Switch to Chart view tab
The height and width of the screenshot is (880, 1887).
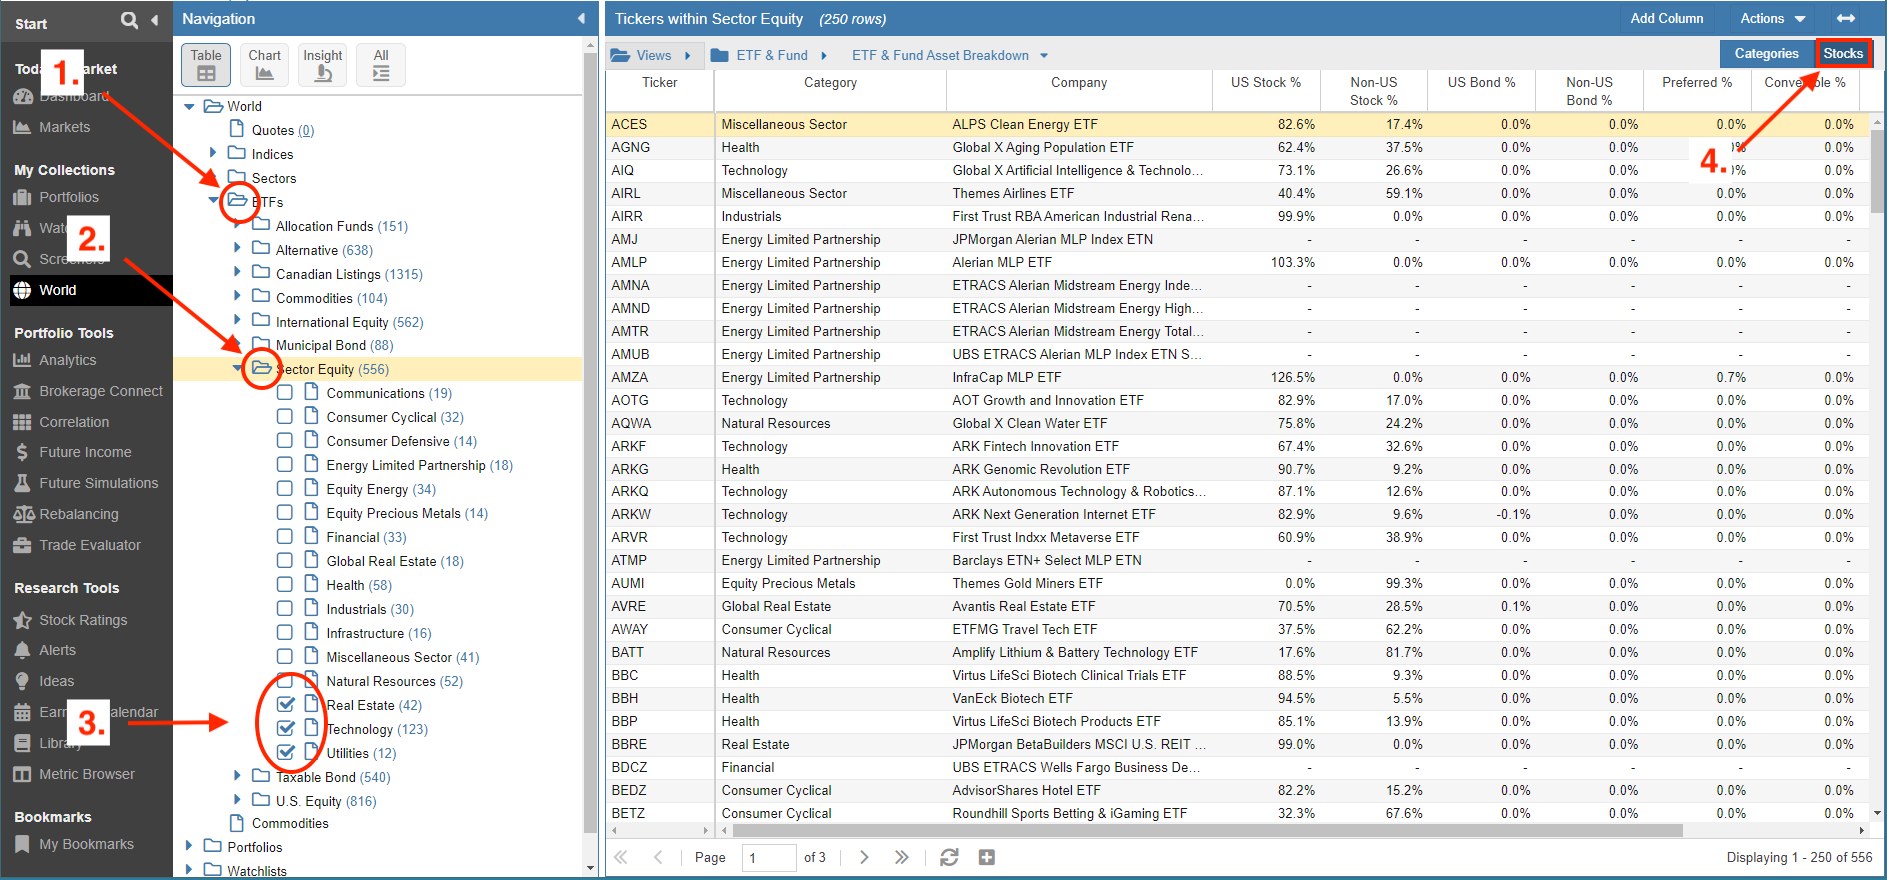tap(264, 64)
